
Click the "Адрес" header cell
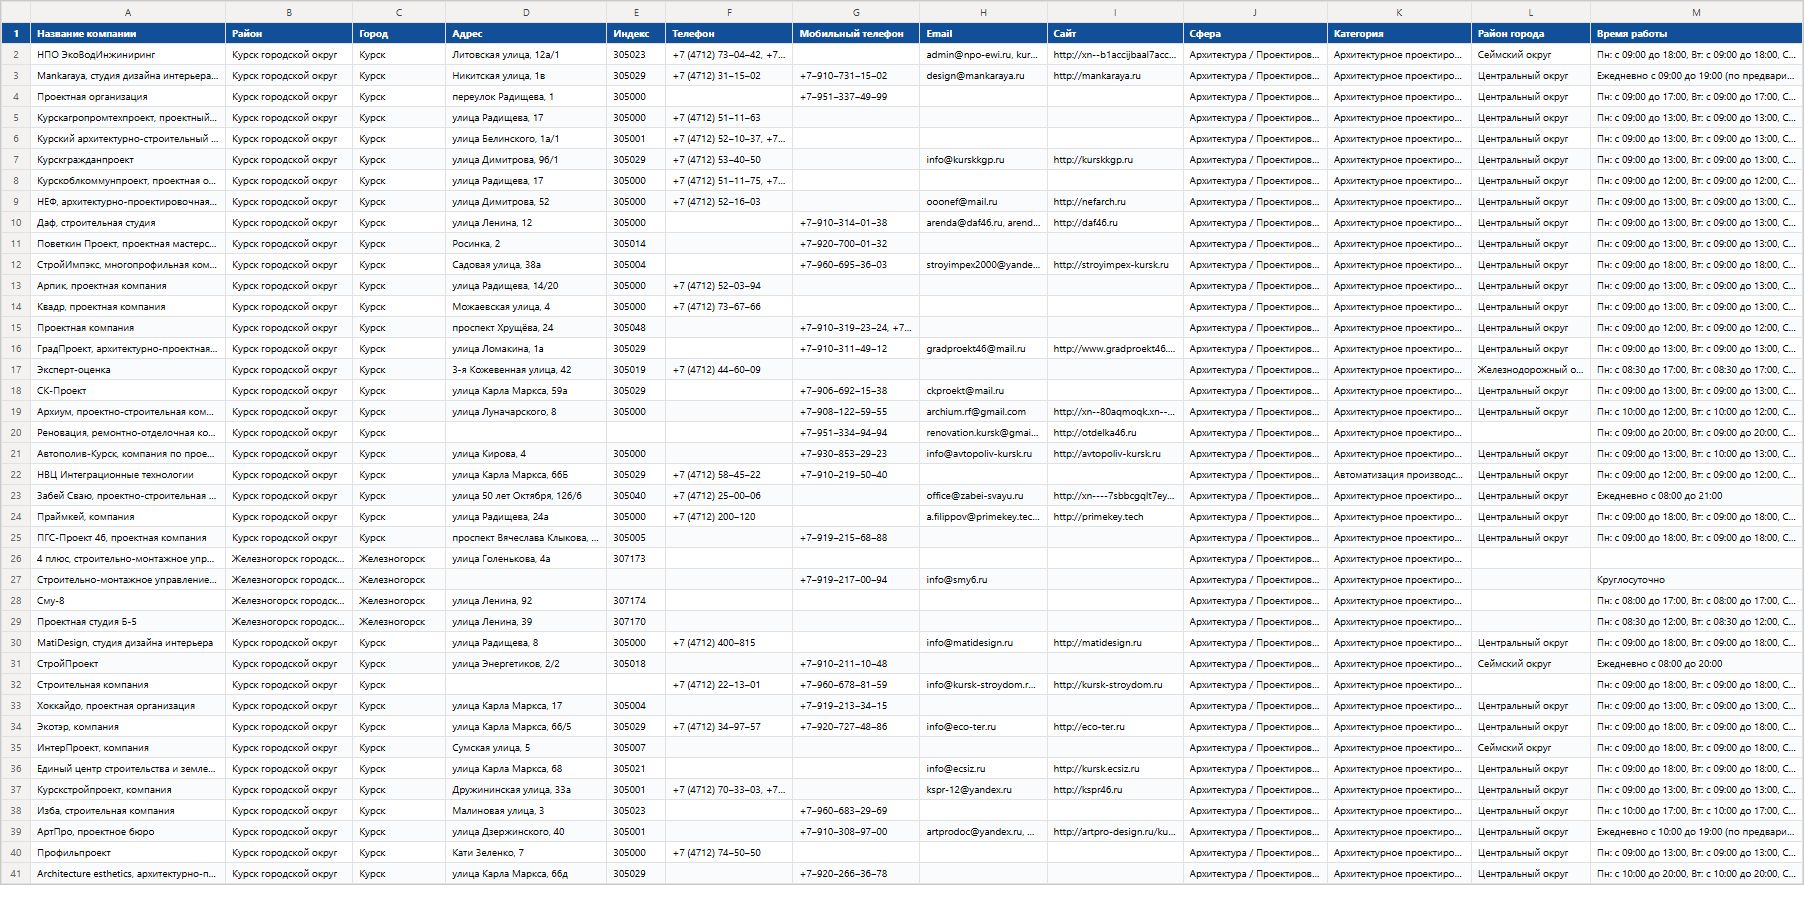point(526,33)
